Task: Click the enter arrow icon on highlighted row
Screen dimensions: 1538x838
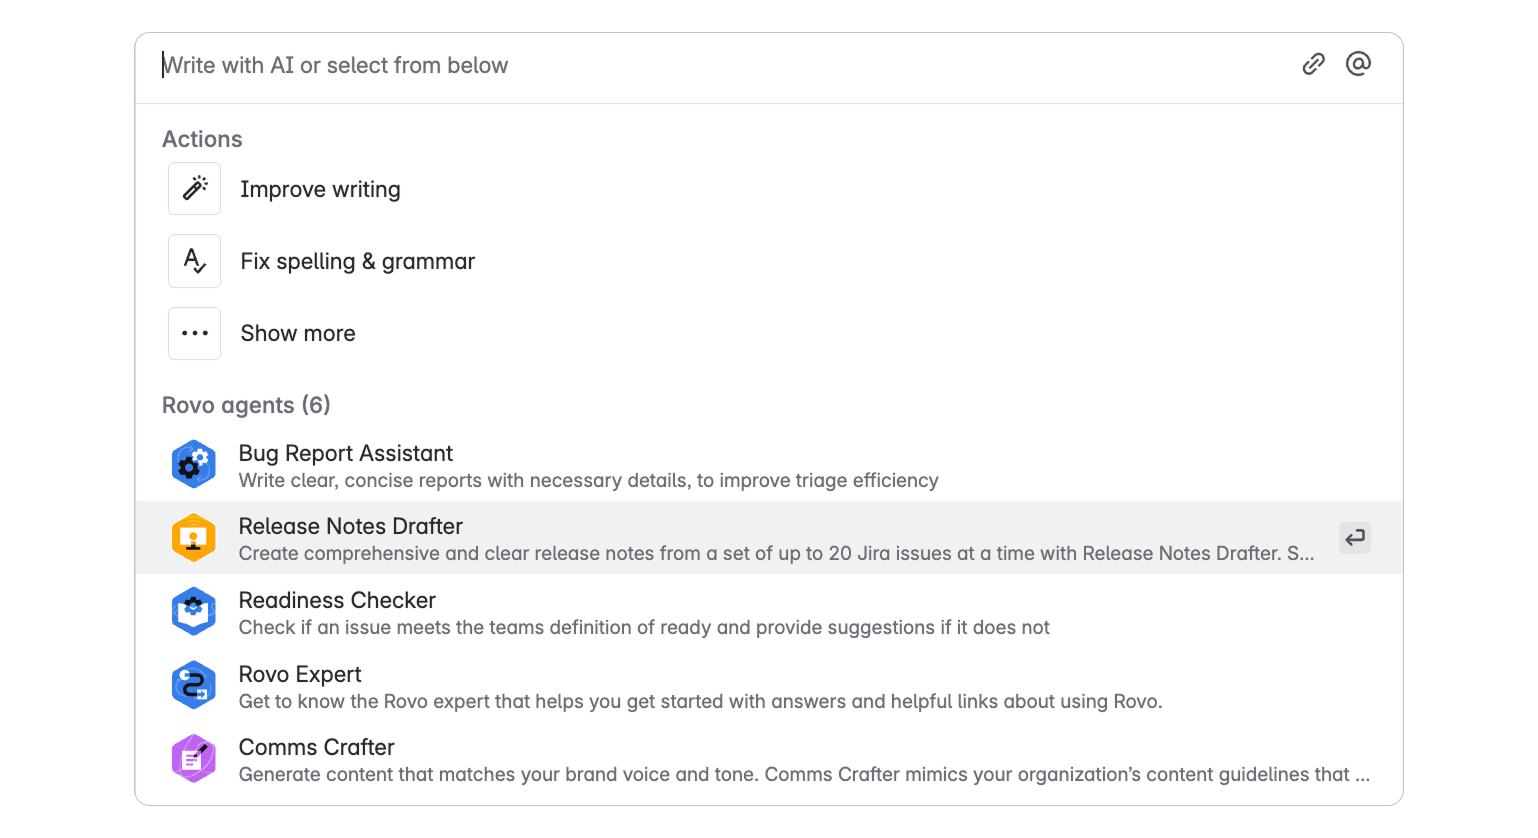Action: click(1355, 538)
